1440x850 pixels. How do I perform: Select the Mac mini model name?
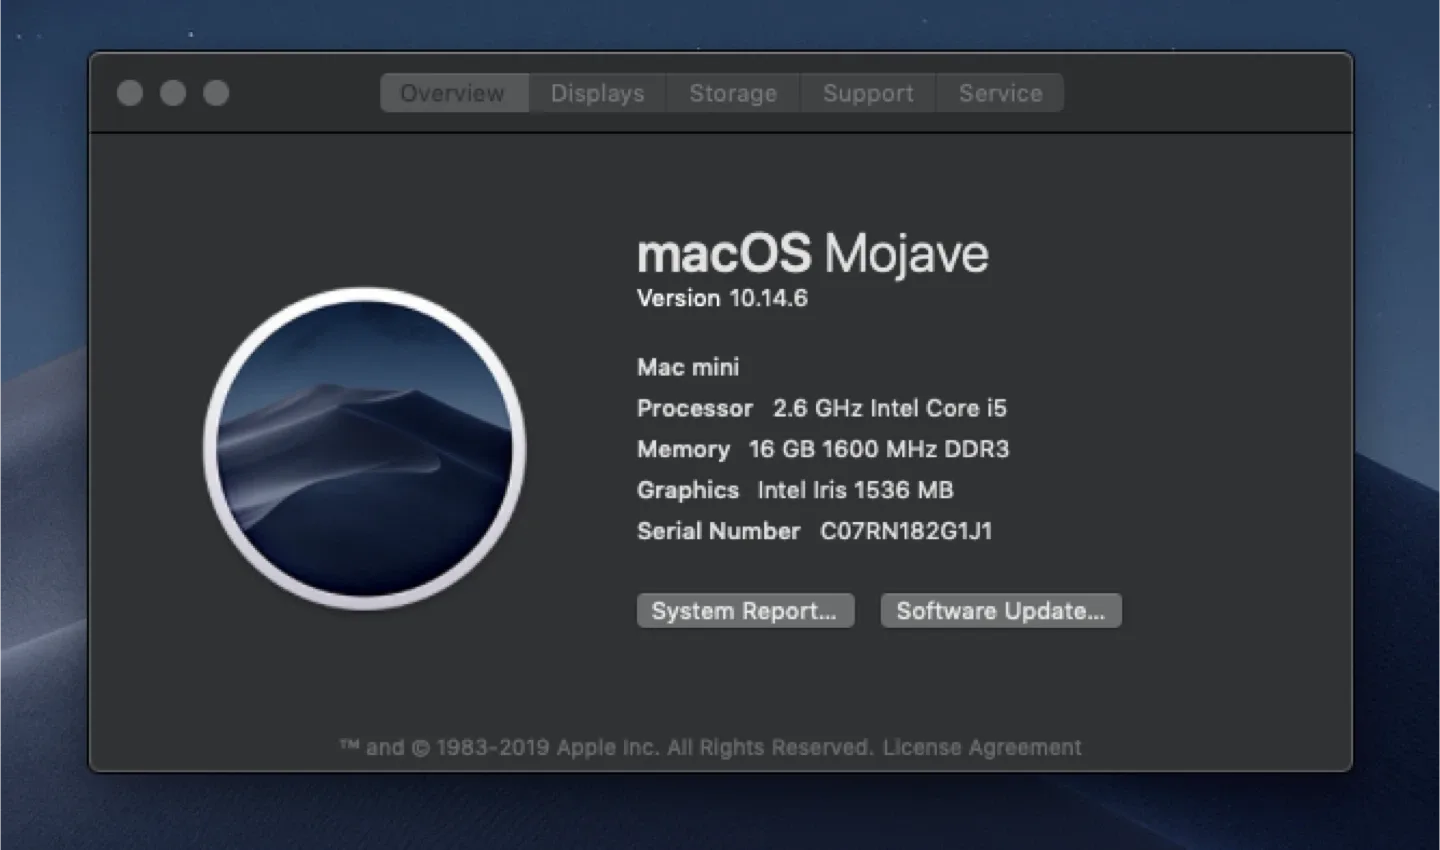pyautogui.click(x=687, y=367)
